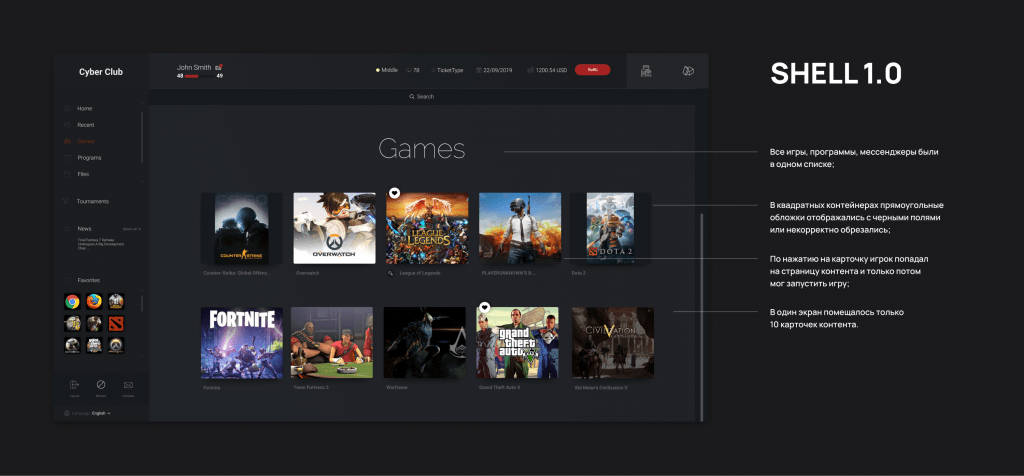Toggle the favorite heart on Grand Theft Auto V
This screenshot has width=1024, height=476.
(485, 307)
